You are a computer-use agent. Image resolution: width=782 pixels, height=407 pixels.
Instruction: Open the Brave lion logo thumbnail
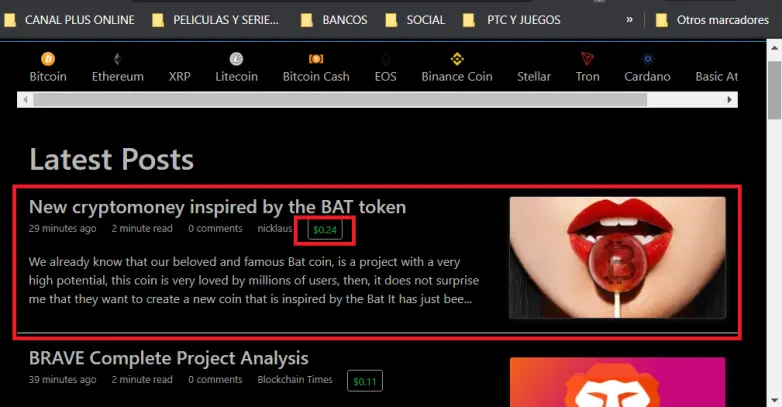pos(617,382)
